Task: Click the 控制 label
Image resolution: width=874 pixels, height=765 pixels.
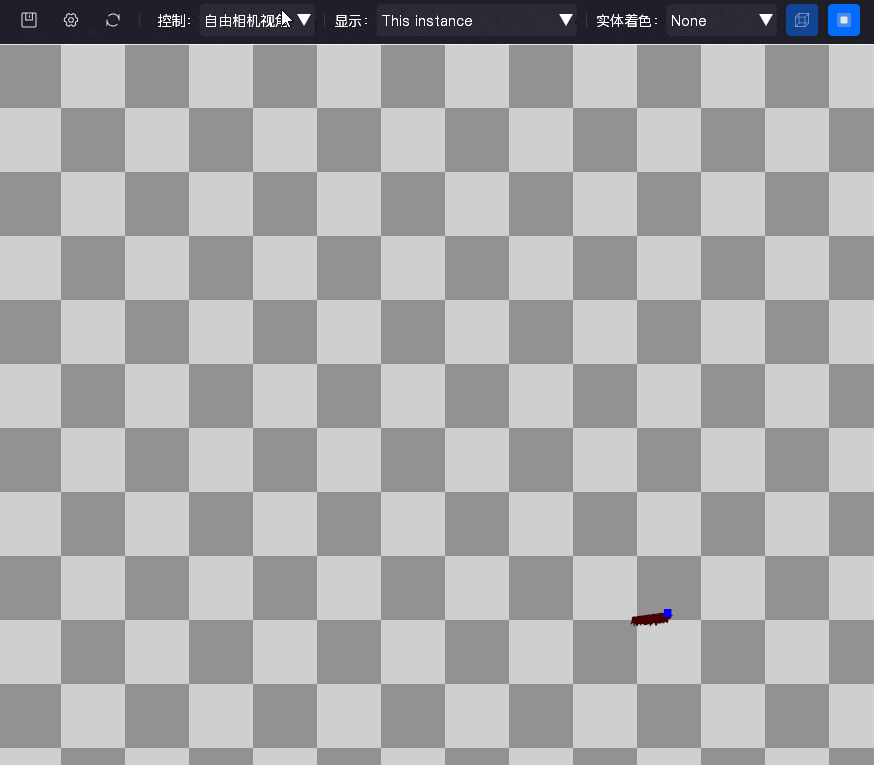Action: (173, 21)
